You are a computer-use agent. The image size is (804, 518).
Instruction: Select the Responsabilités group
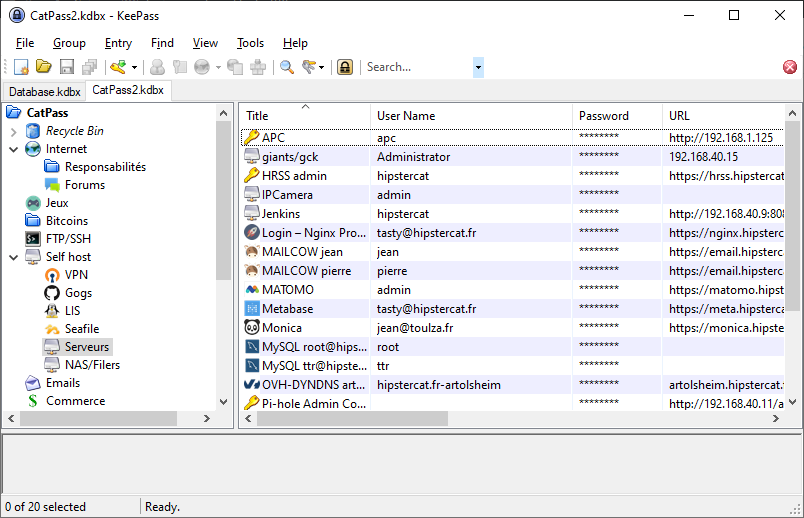(x=105, y=167)
